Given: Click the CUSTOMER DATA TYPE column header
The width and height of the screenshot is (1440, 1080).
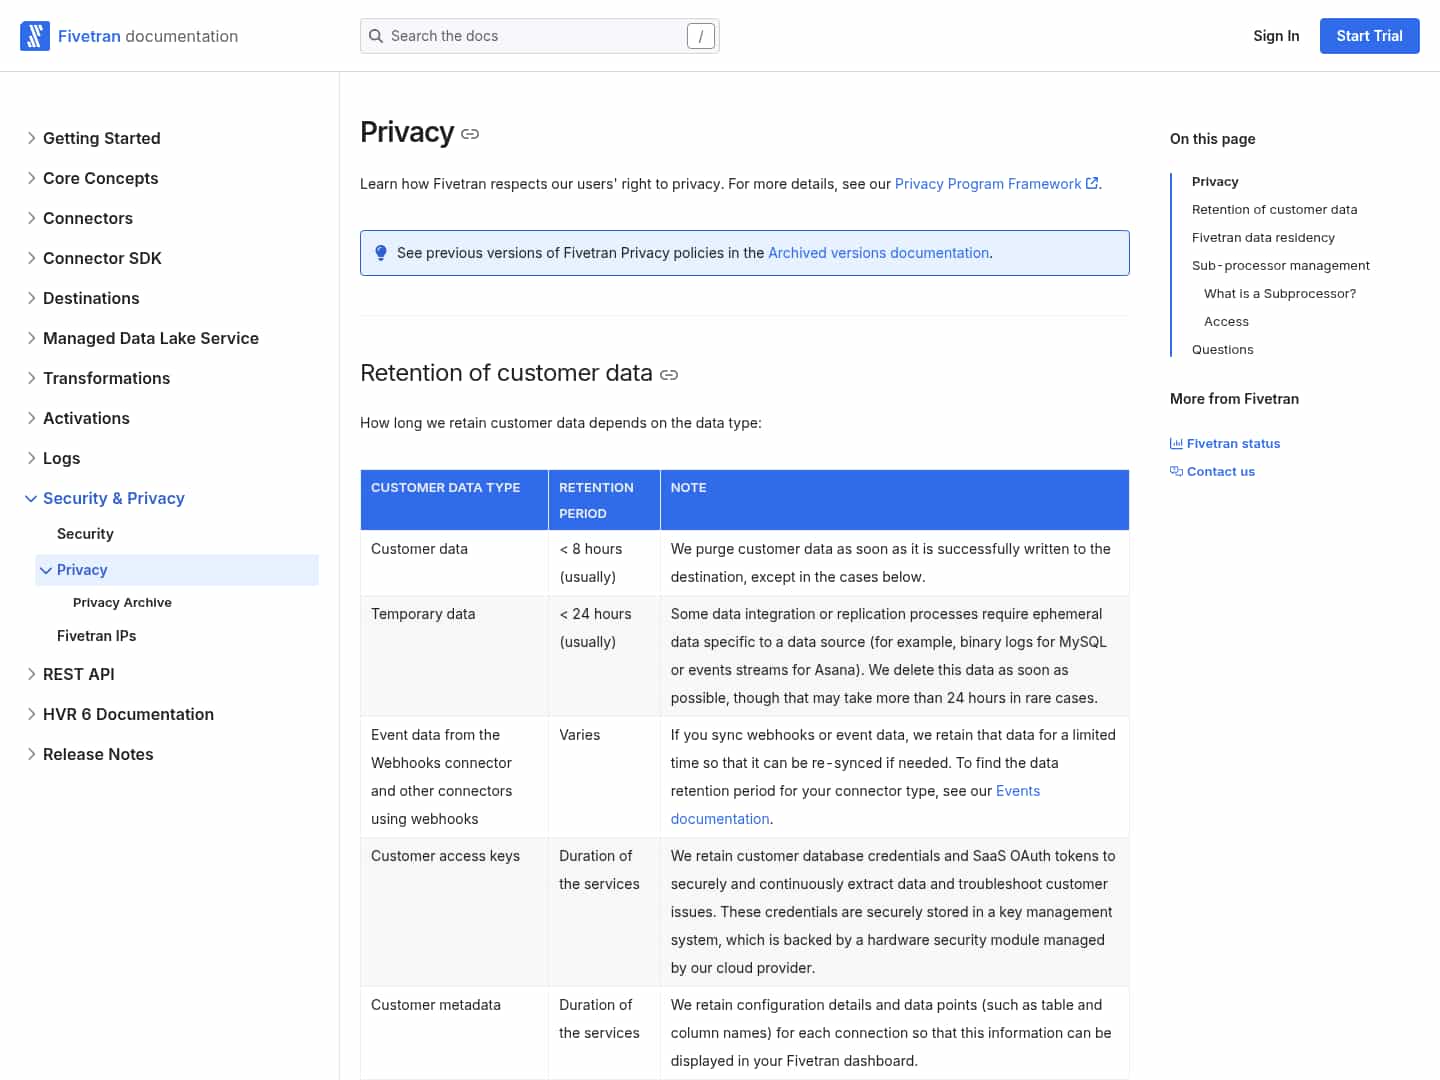Looking at the screenshot, I should click(x=454, y=500).
